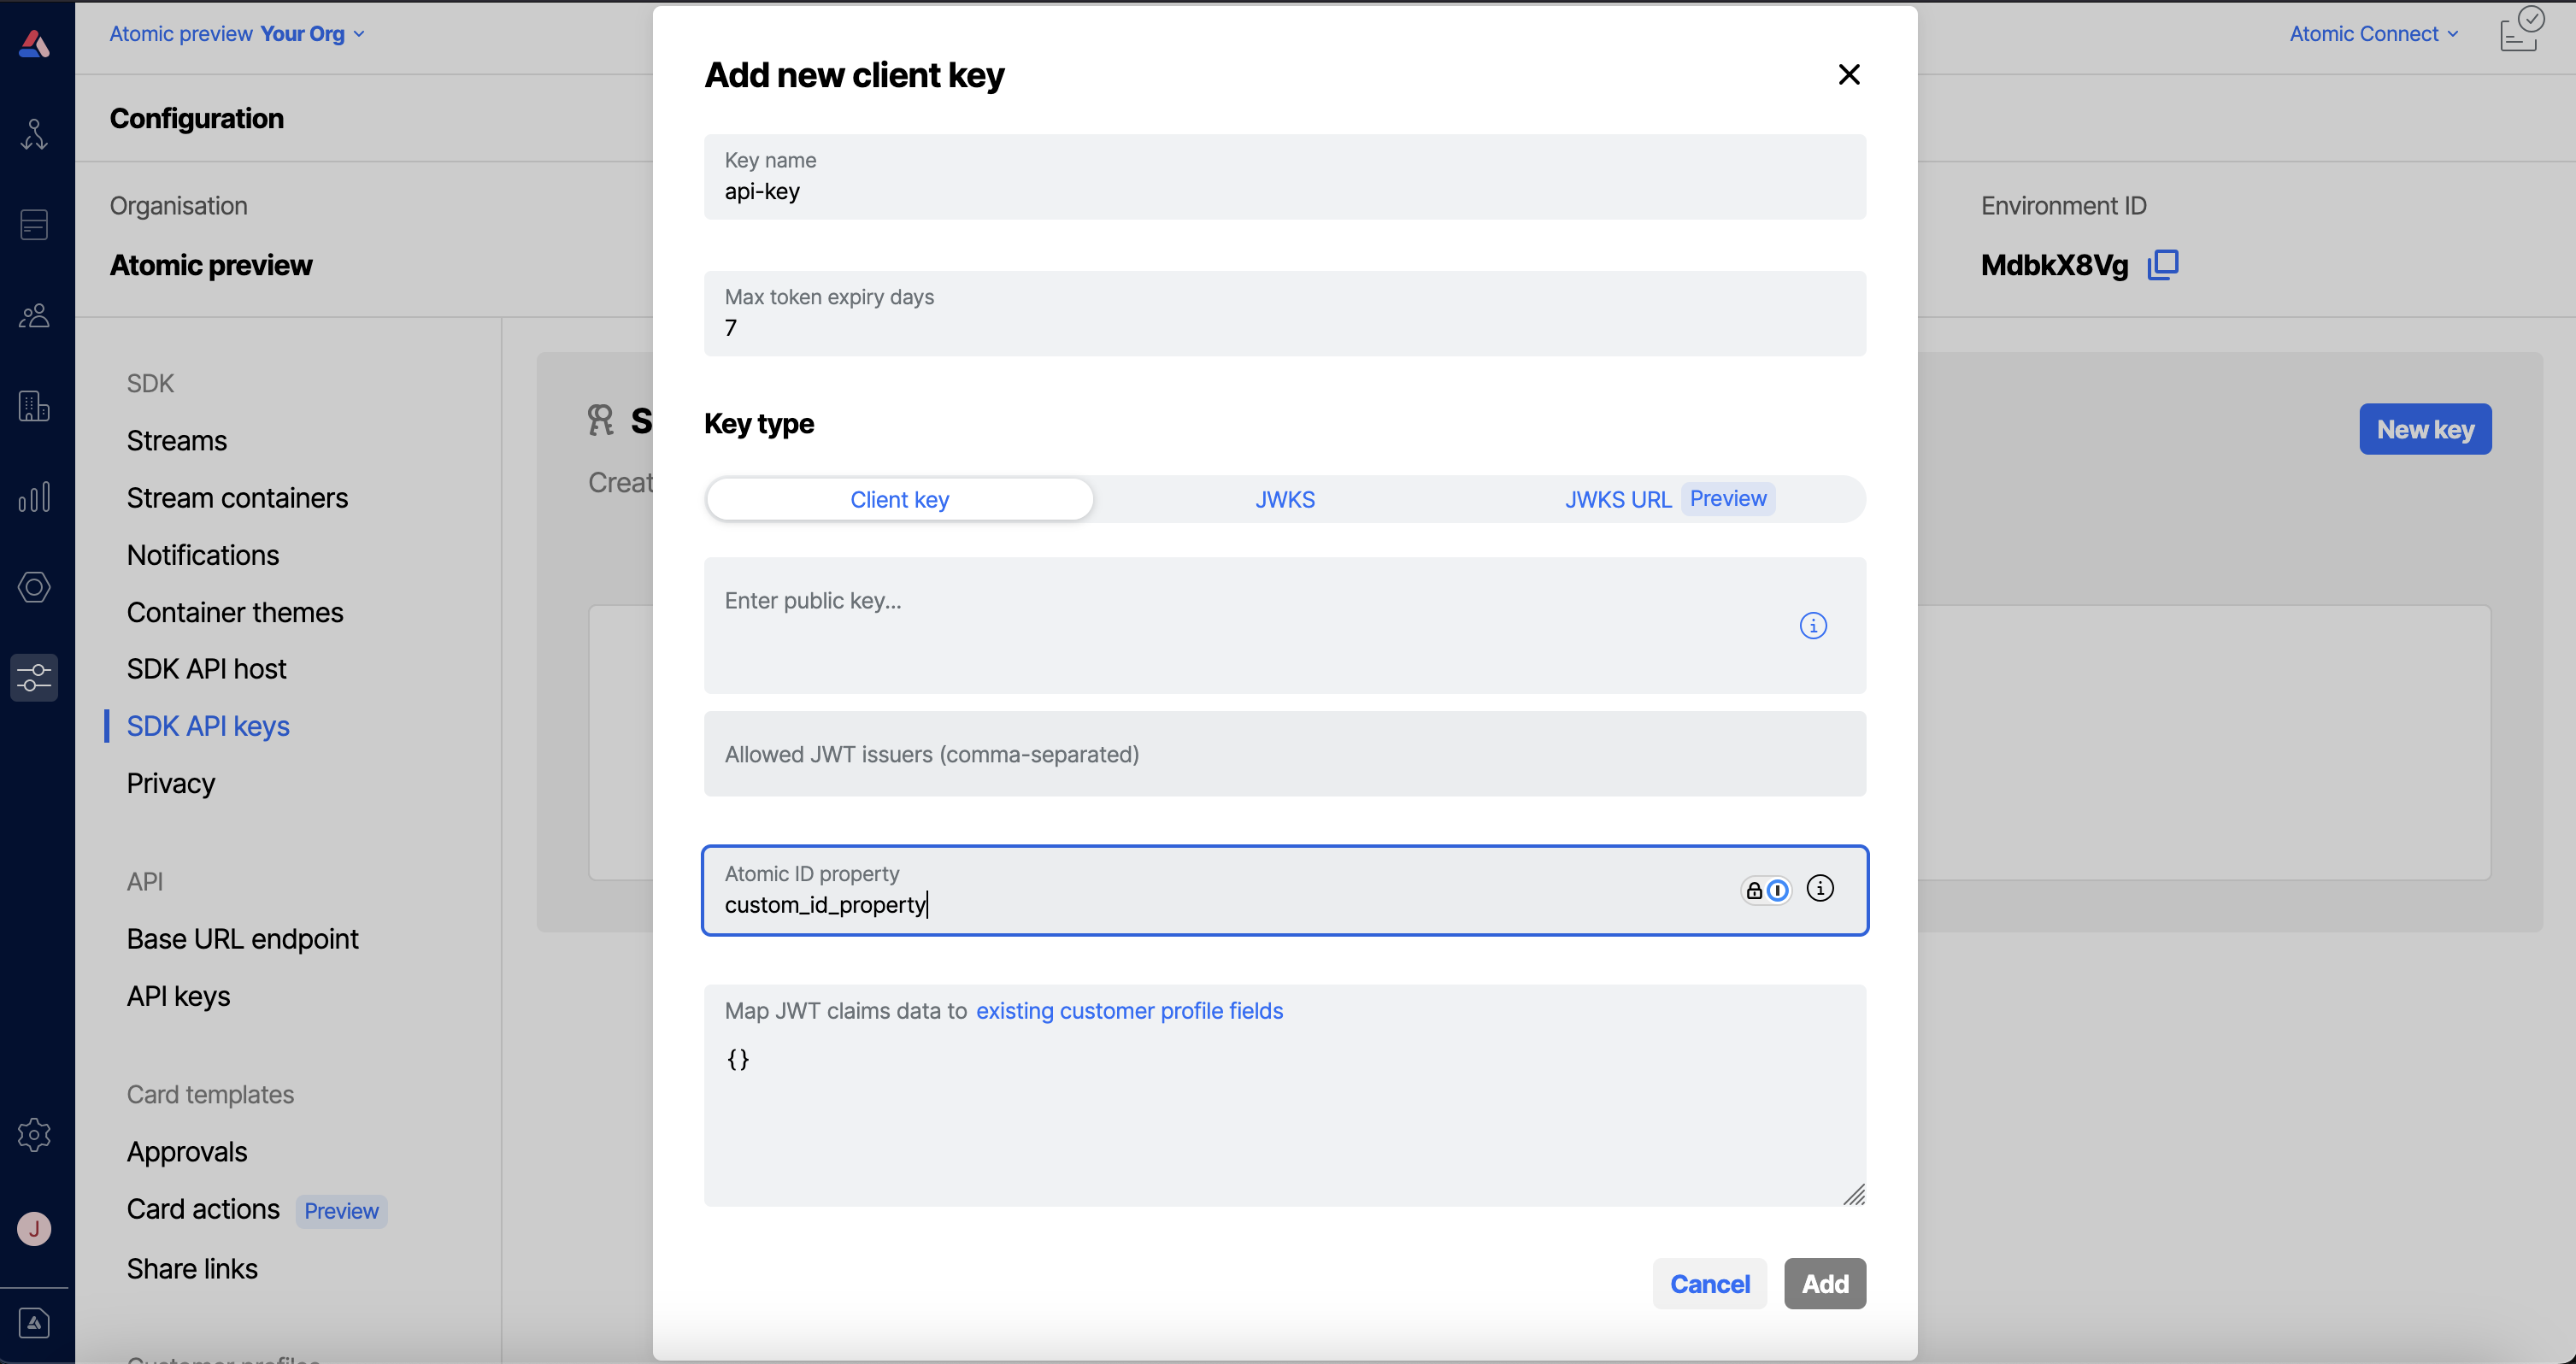This screenshot has width=2576, height=1364.
Task: Open the hexagon icon in sidebar
Action: click(34, 587)
